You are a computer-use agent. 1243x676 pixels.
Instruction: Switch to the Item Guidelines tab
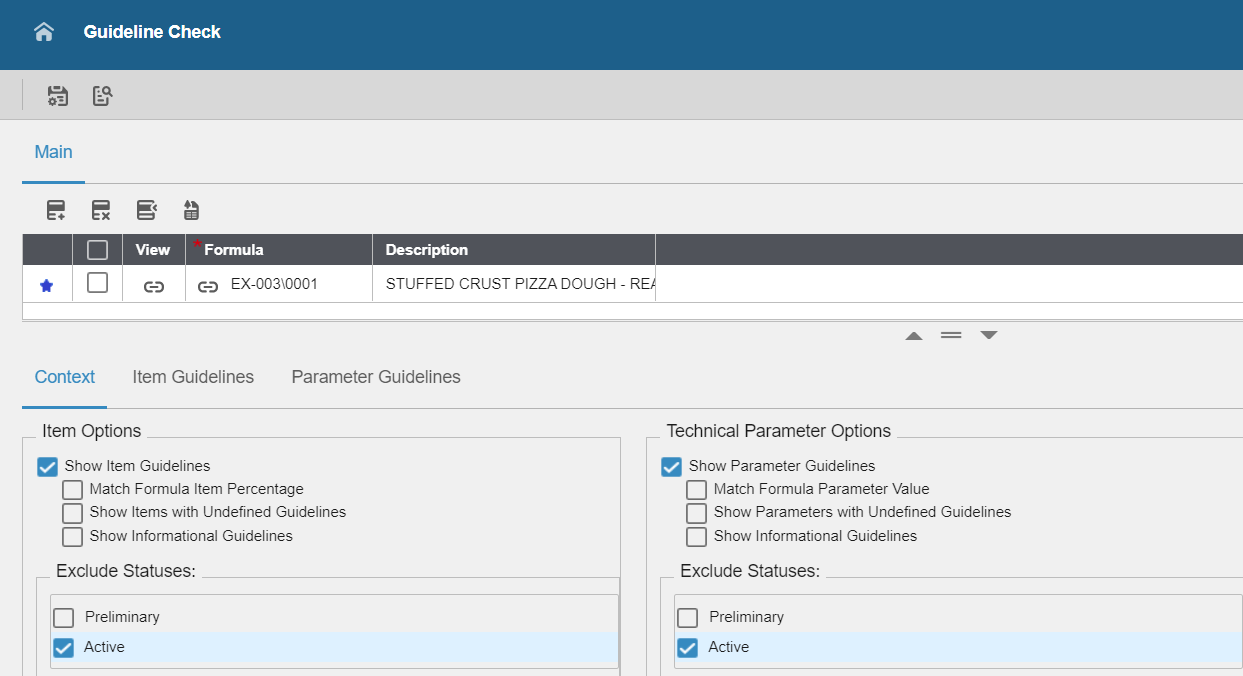[193, 377]
